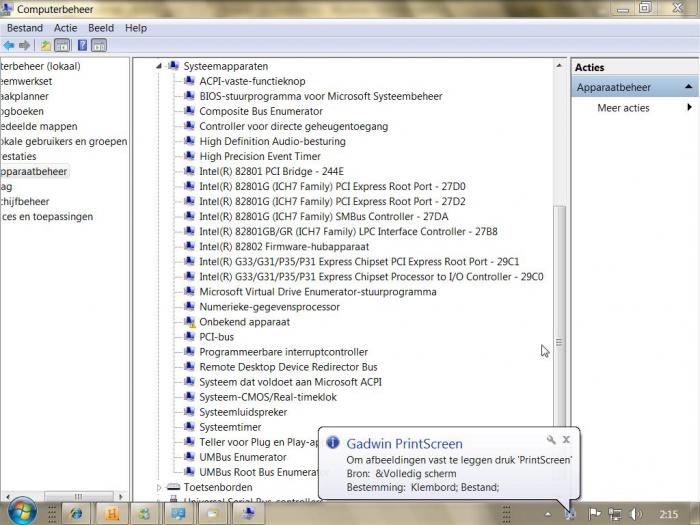The width and height of the screenshot is (700, 525).
Task: Click the icon beside Onbekend apparaat
Action: (189, 322)
